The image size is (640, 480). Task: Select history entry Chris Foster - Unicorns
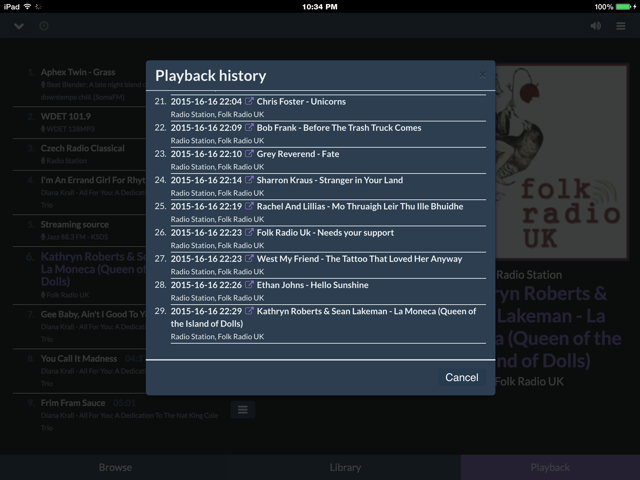point(301,101)
